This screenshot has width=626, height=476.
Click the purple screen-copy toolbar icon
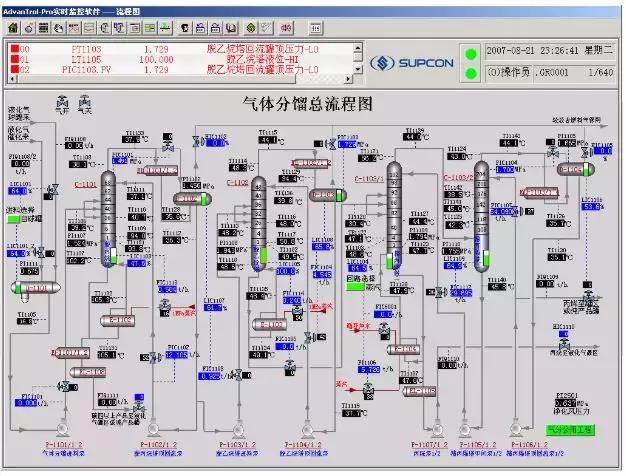(x=231, y=28)
